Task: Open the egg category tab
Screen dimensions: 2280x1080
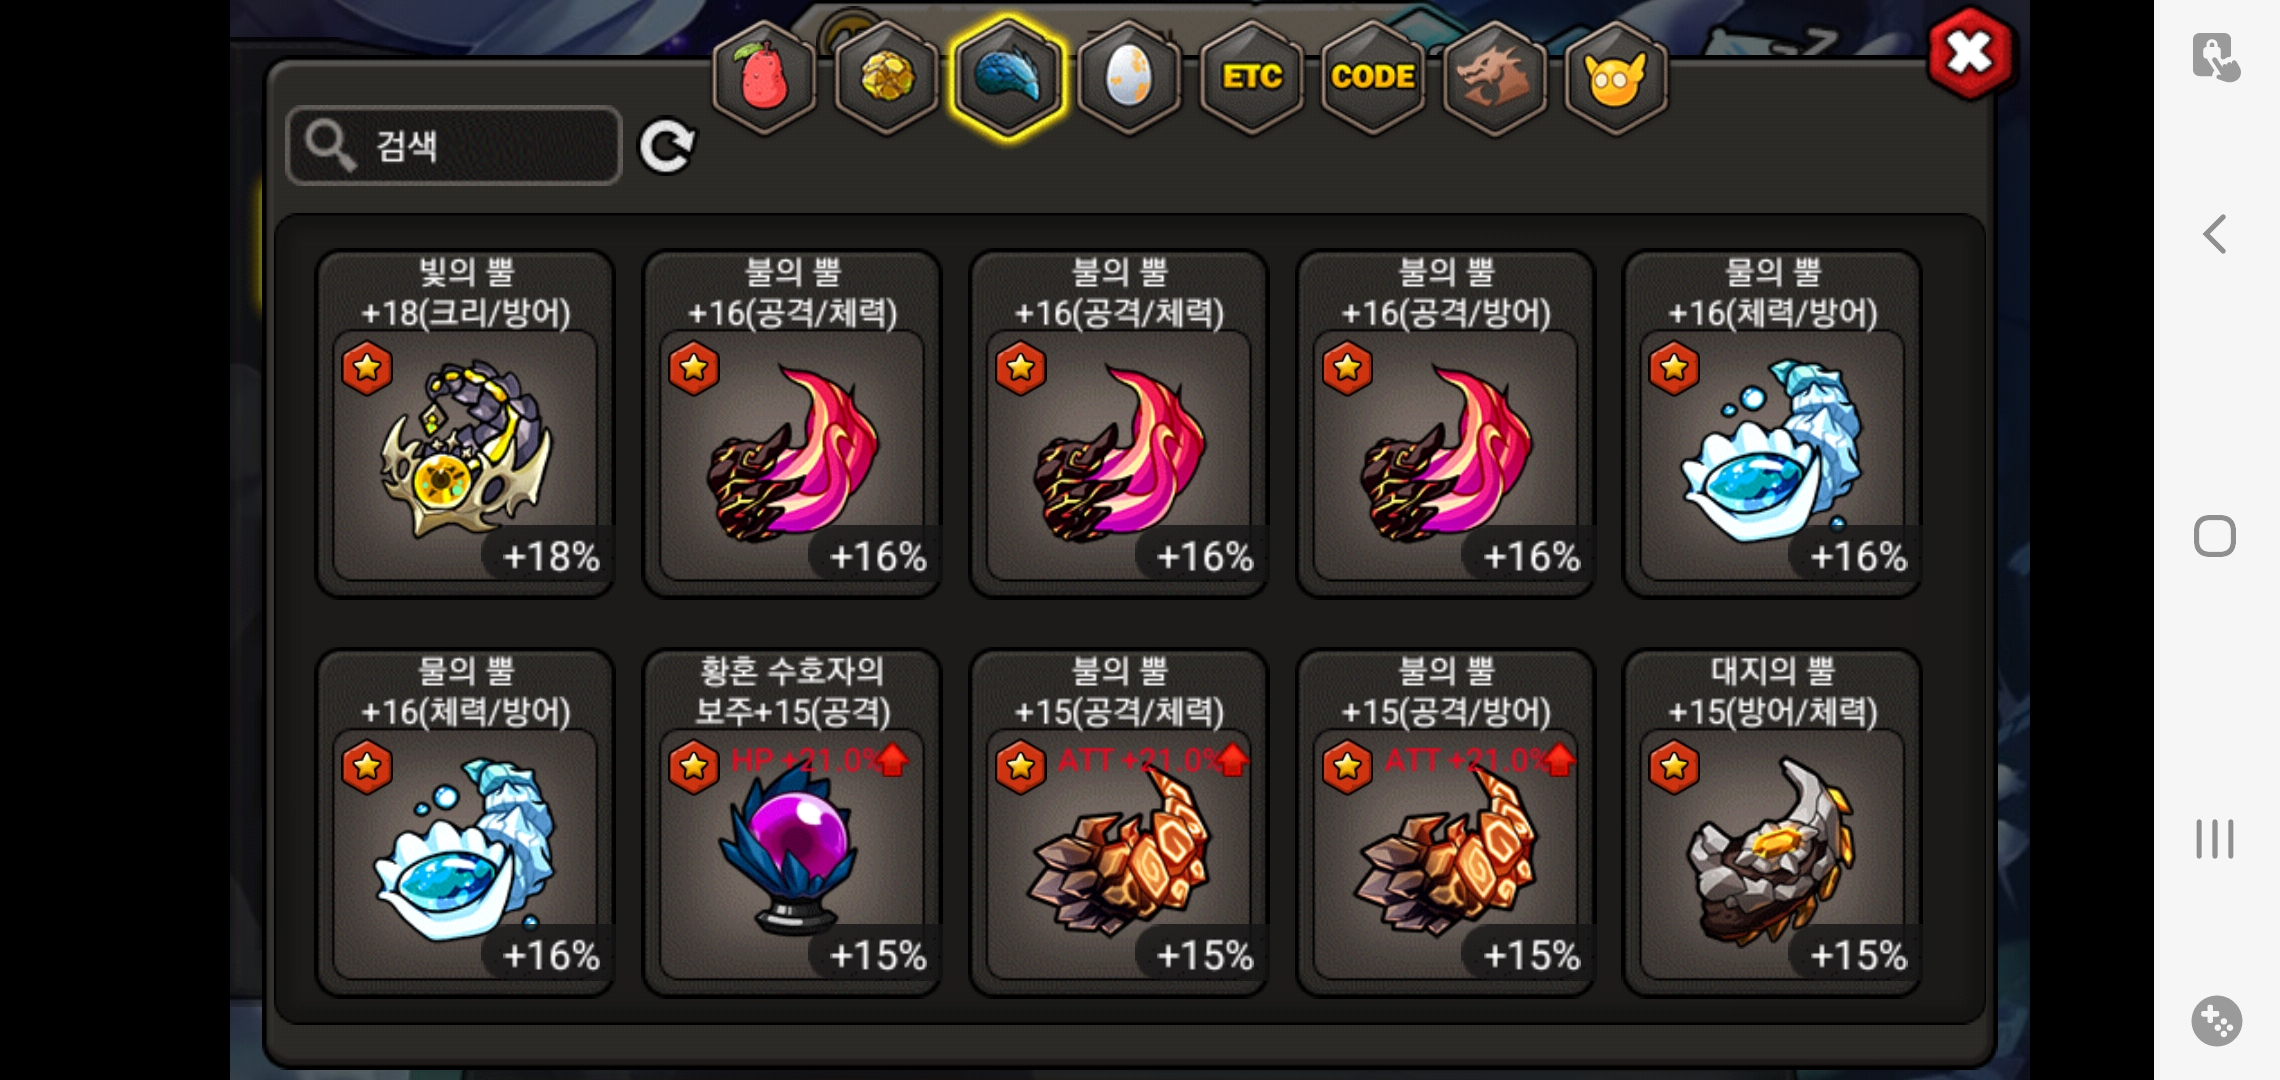Action: 1130,78
